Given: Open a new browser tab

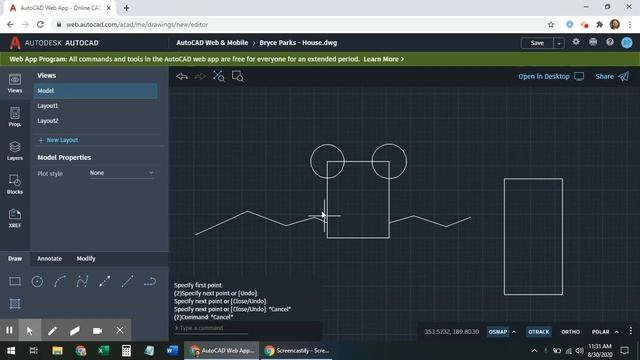Looking at the screenshot, I should click(x=127, y=8).
